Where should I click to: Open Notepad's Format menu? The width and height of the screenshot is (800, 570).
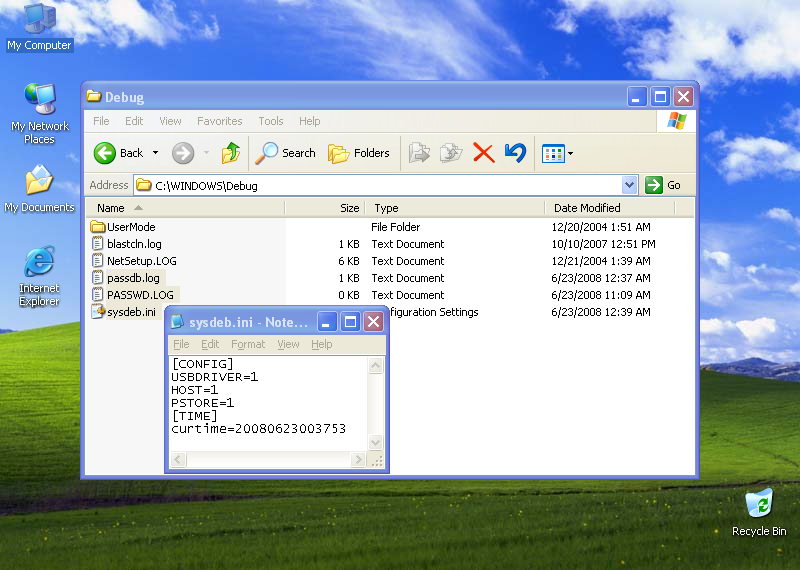[248, 344]
